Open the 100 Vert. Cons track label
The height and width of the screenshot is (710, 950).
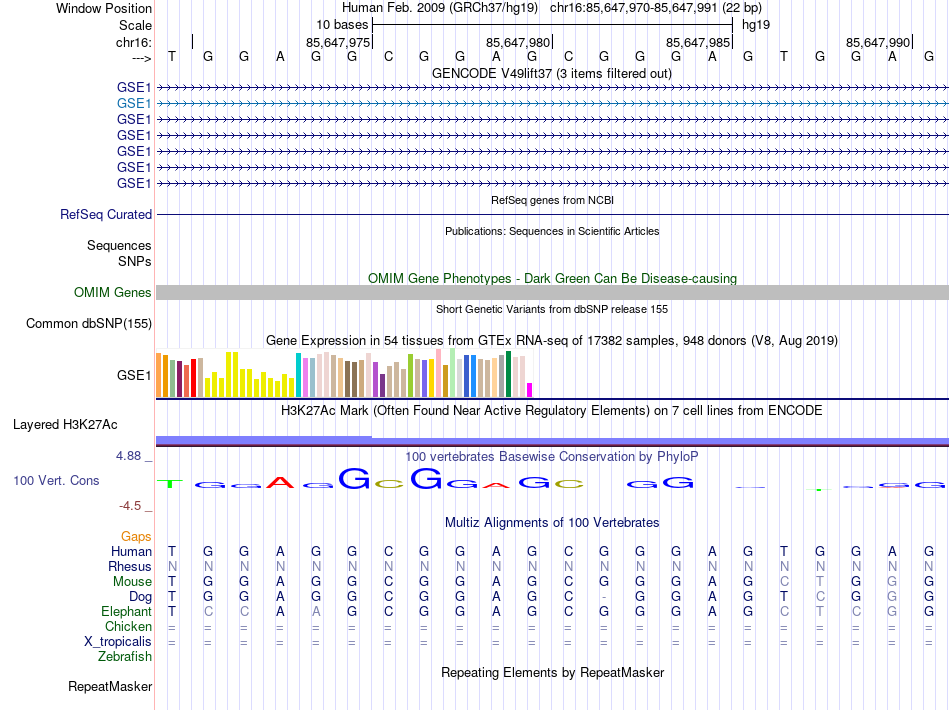pyautogui.click(x=56, y=481)
